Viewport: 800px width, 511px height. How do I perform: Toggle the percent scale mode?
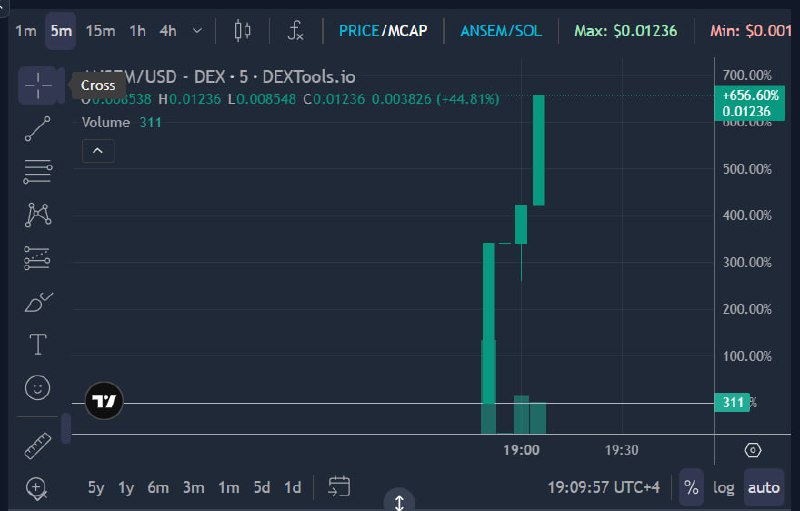691,488
